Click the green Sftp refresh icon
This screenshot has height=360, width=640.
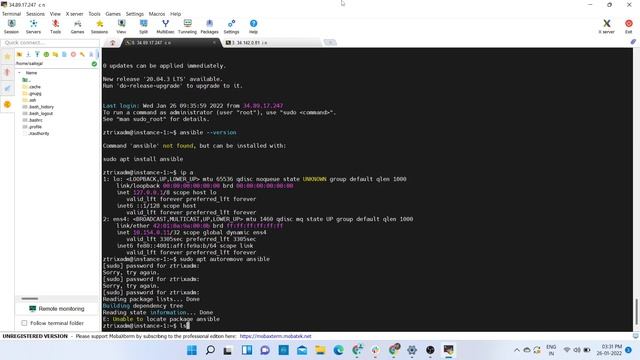46,54
